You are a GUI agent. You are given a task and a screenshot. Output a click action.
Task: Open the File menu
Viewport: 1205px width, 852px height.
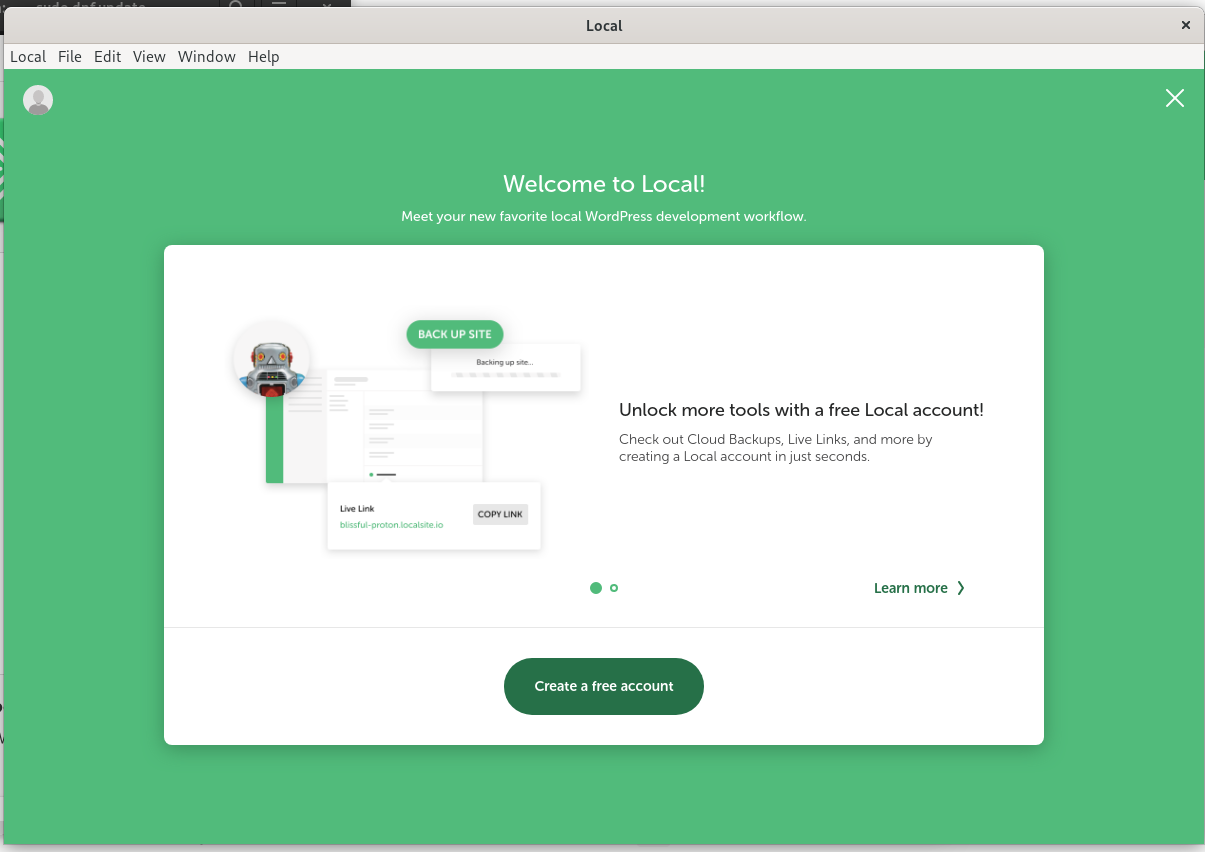coord(70,57)
